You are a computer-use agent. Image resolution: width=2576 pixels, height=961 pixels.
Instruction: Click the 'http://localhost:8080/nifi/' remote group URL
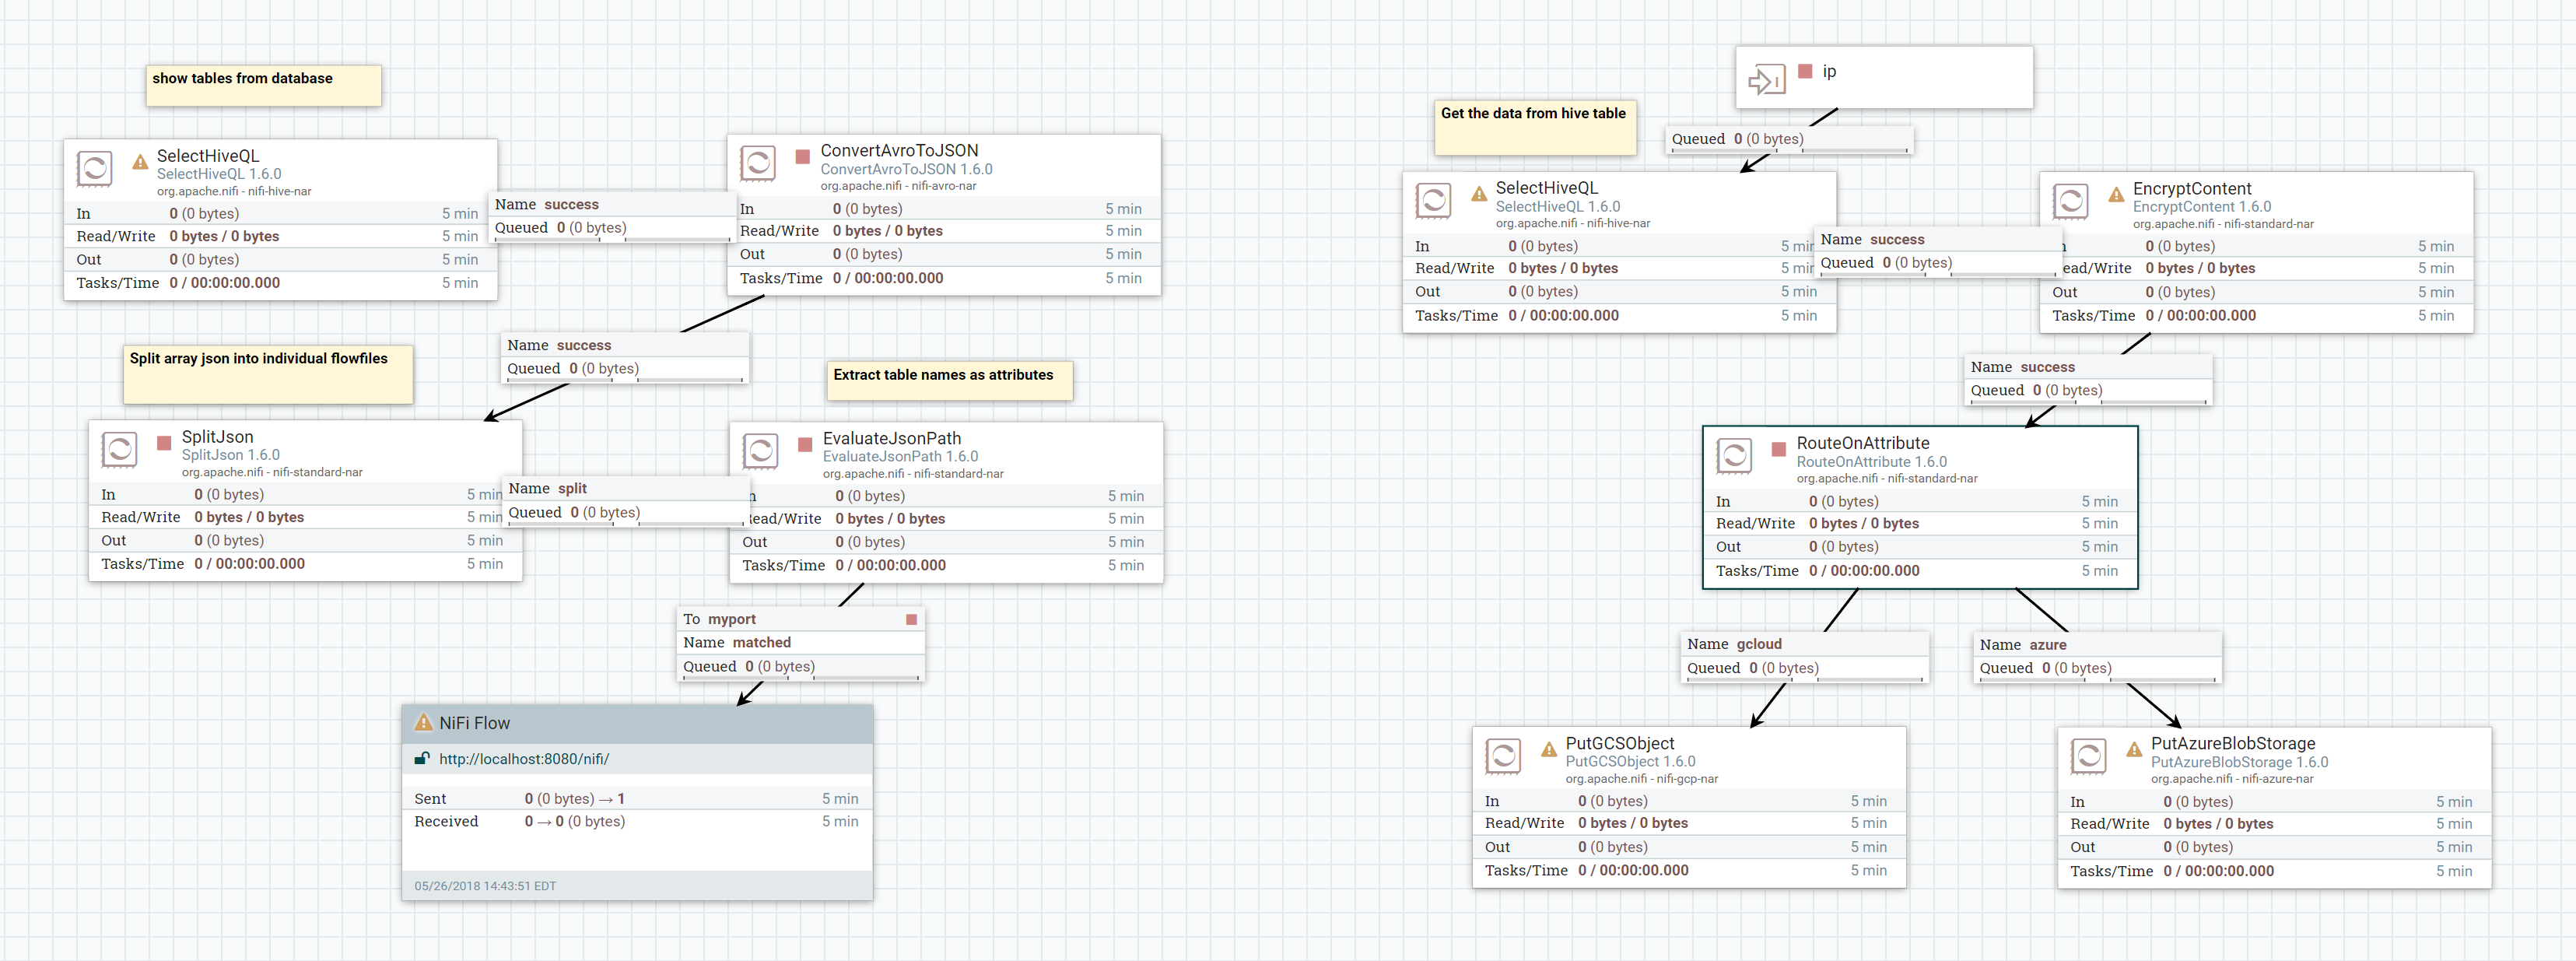point(524,759)
